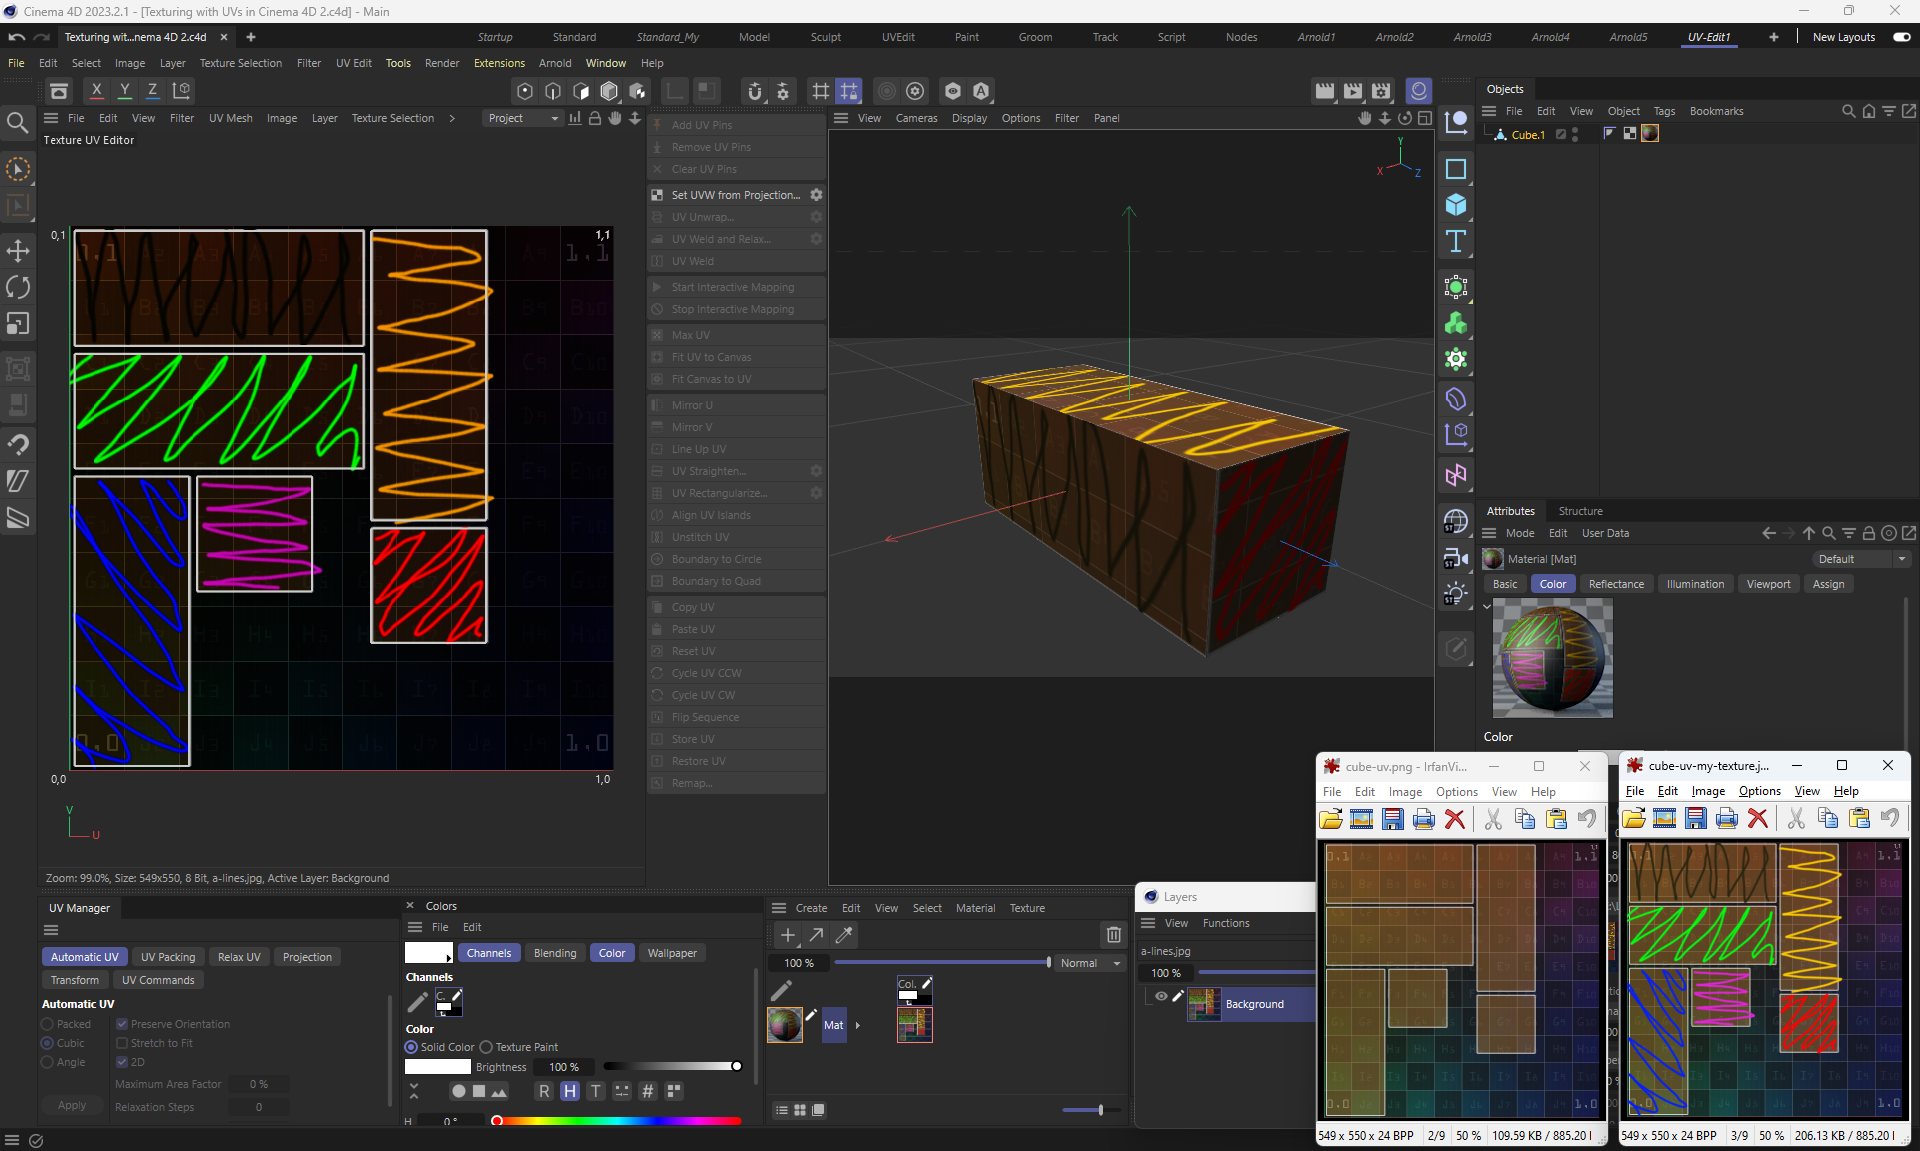Open the Project dropdown in UV editor
Image resolution: width=1920 pixels, height=1151 pixels.
tap(523, 118)
